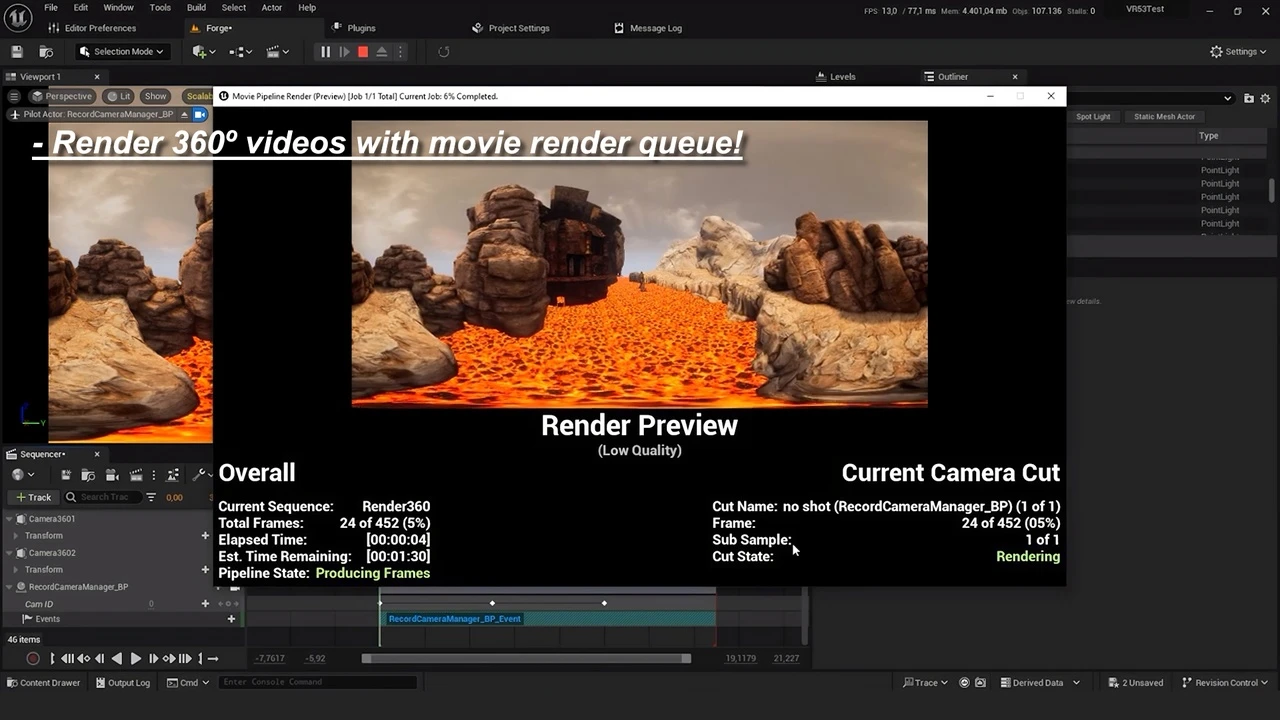The height and width of the screenshot is (720, 1280).
Task: Click the Add Track button
Action: 33,497
